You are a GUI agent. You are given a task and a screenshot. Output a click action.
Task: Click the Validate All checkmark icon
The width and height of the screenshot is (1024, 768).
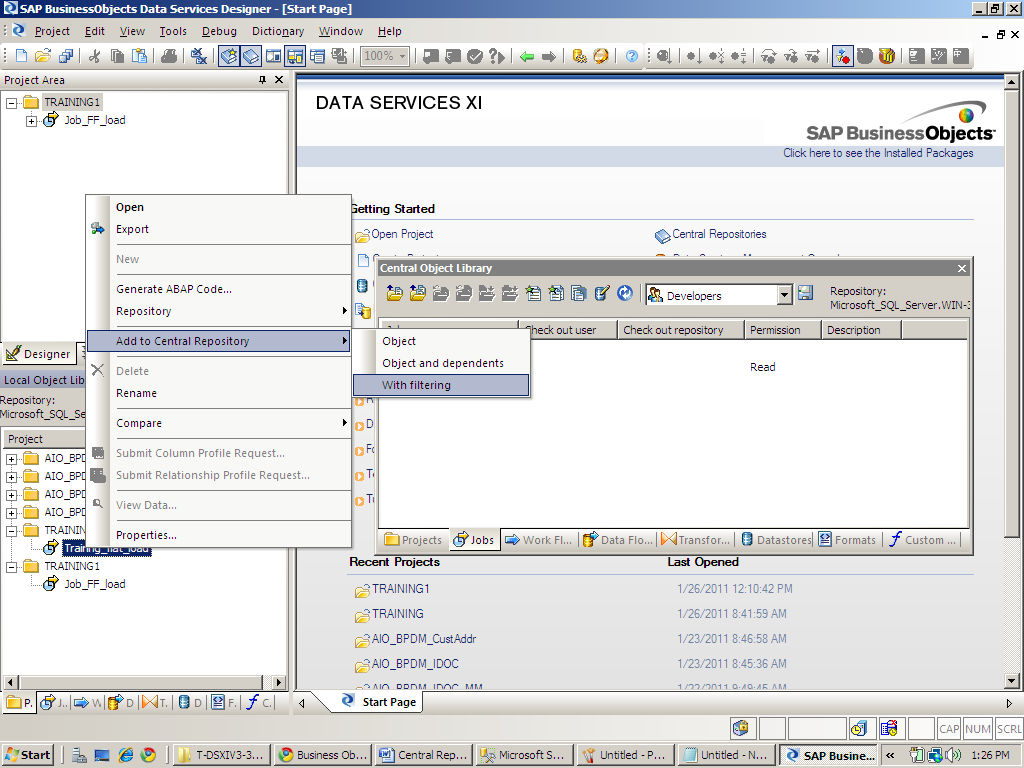pos(475,56)
